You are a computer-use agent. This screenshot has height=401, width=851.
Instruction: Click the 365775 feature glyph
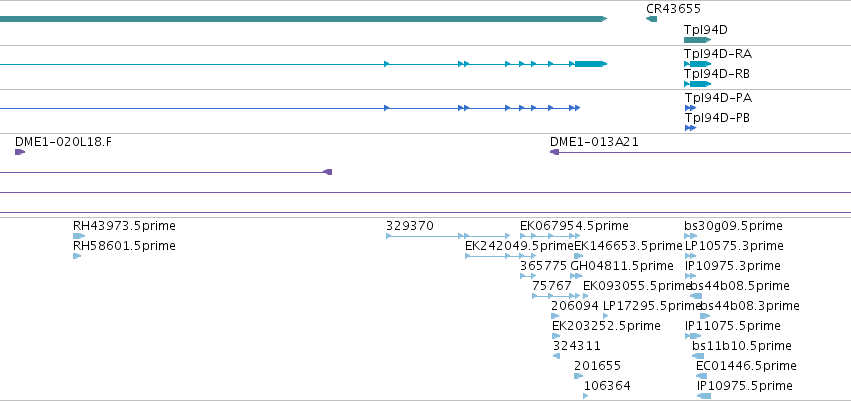(528, 276)
